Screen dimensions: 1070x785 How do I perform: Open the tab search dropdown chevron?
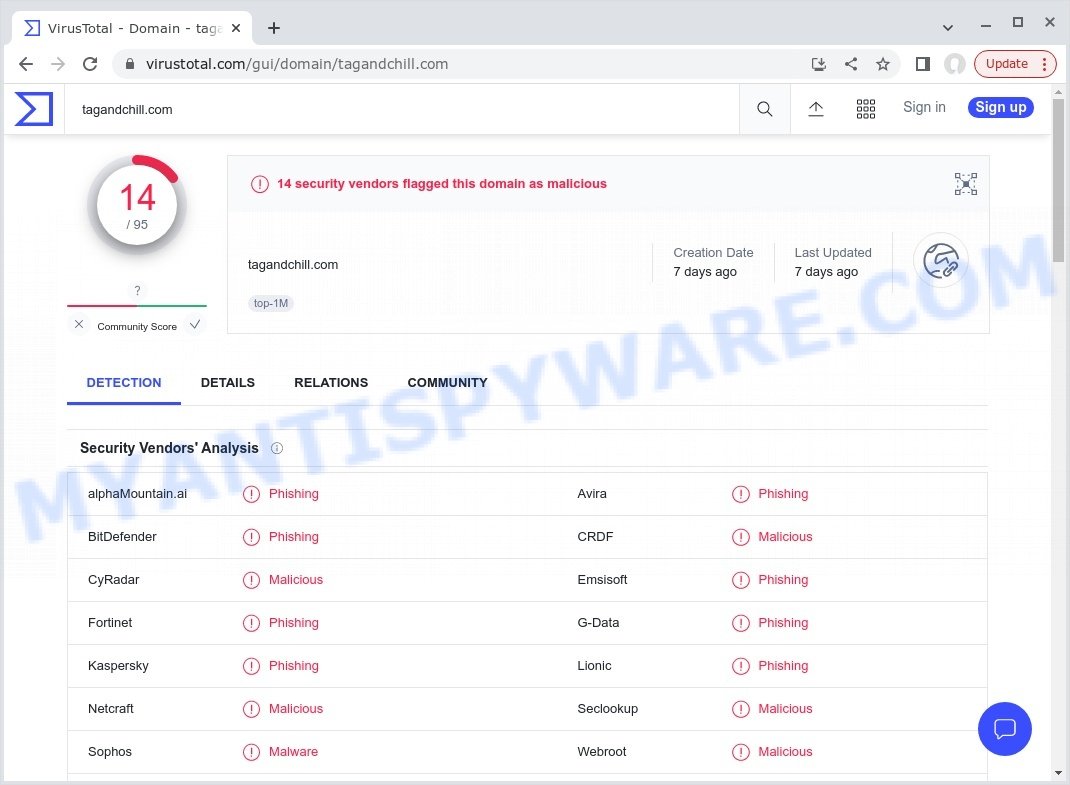point(947,28)
